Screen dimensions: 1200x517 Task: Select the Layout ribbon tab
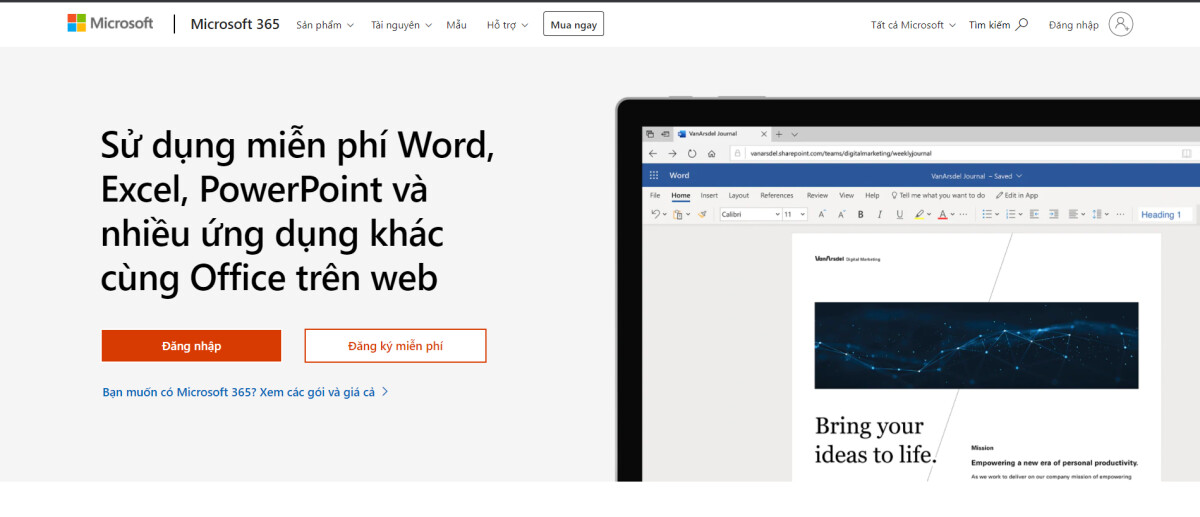tap(739, 195)
